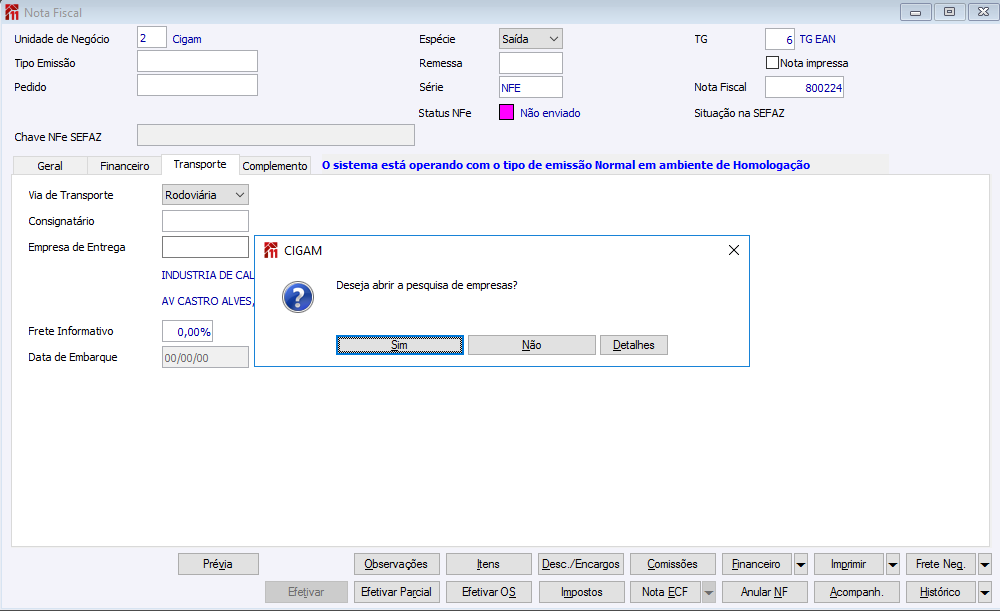Click the CIGAM logo icon in dialog title

(x=271, y=250)
